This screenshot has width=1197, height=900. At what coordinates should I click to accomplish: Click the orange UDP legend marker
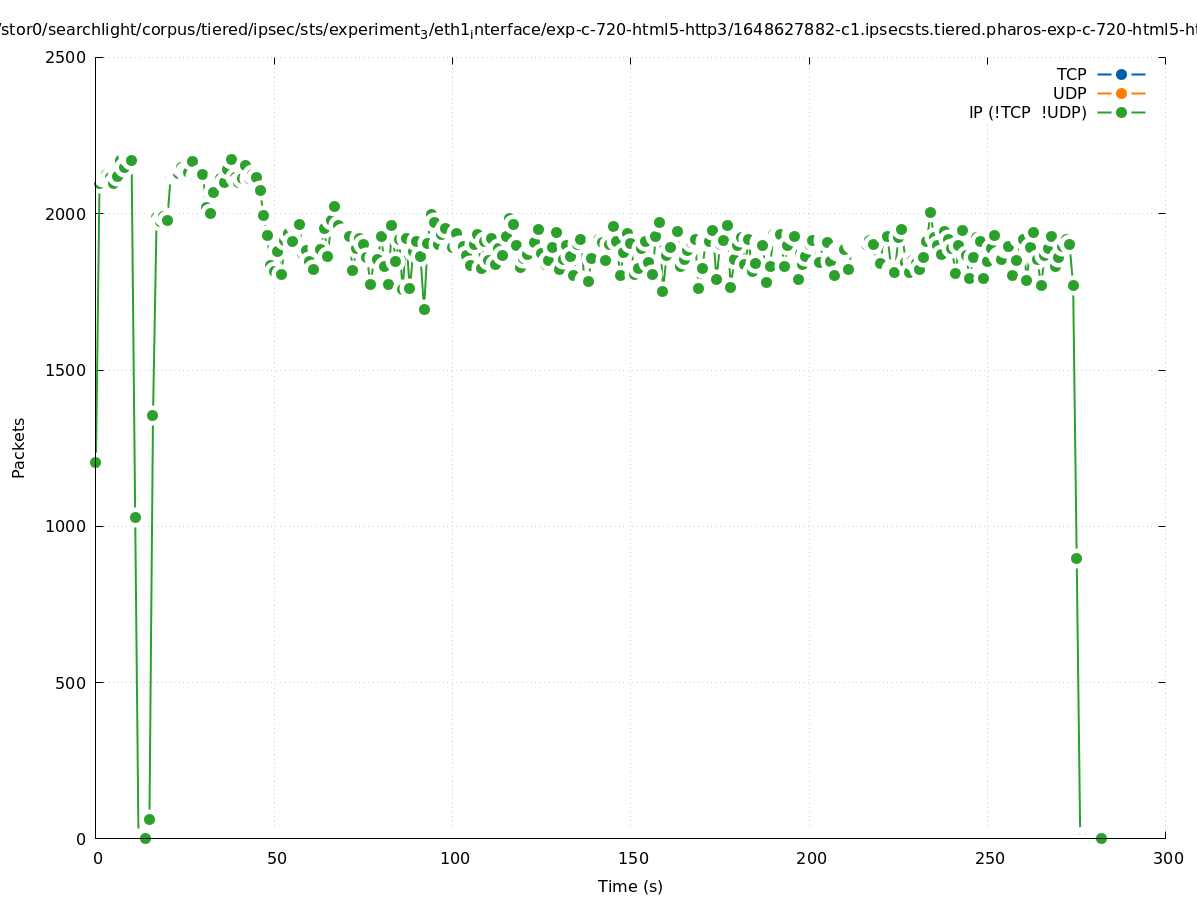[1121, 93]
